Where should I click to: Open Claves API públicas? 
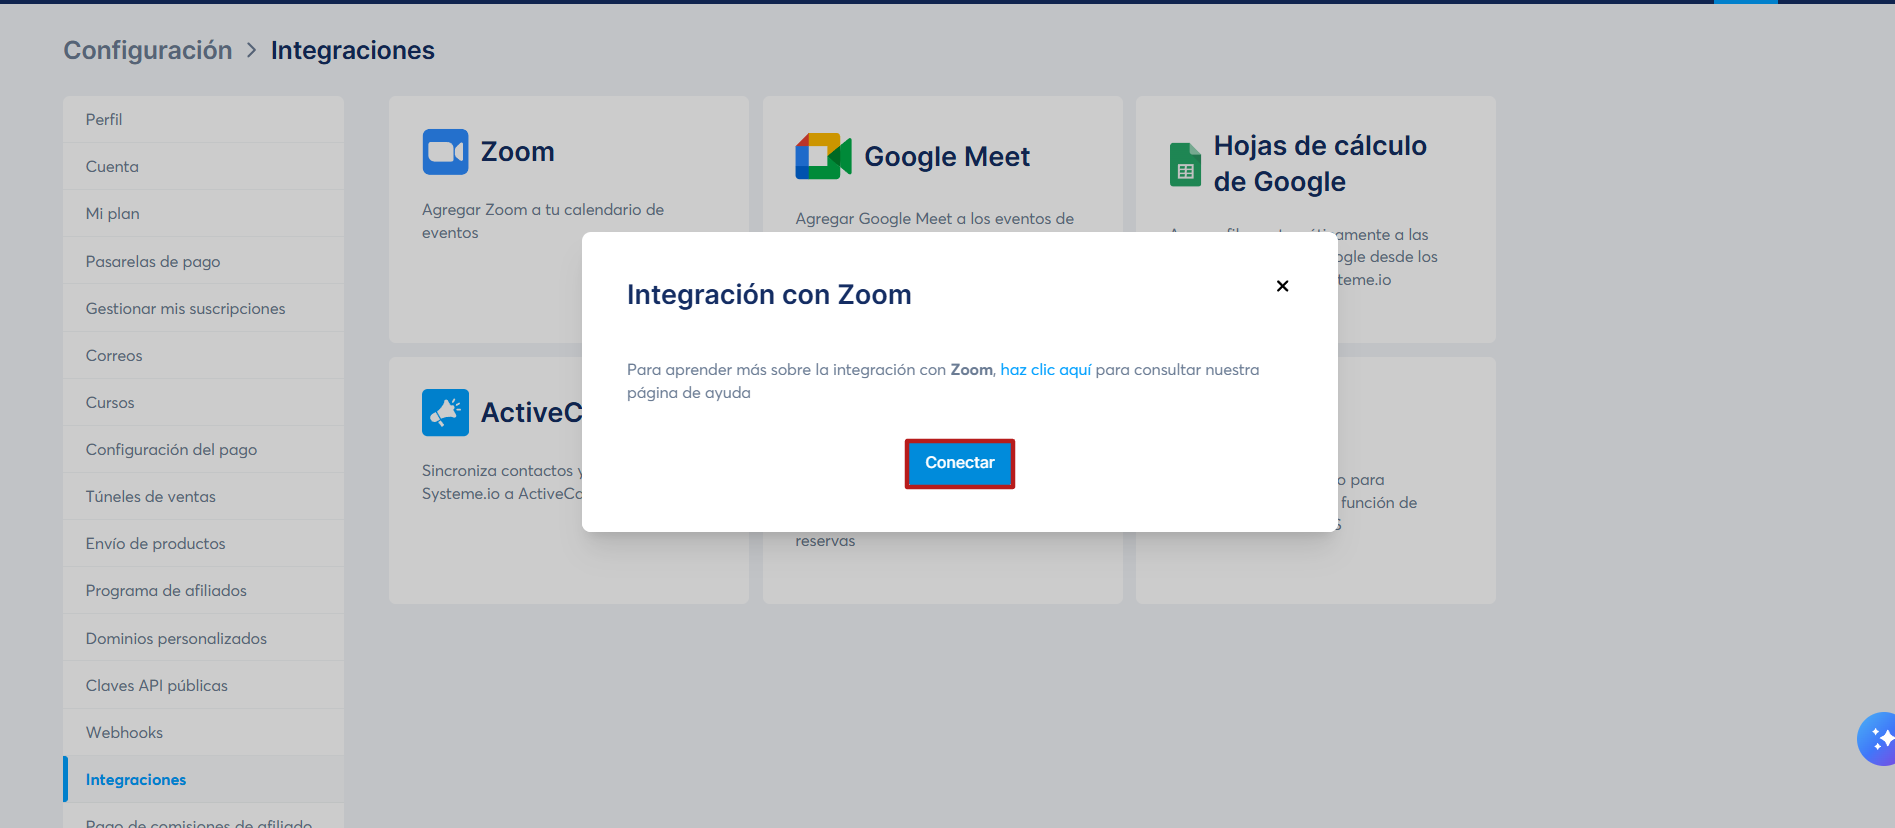[203, 685]
